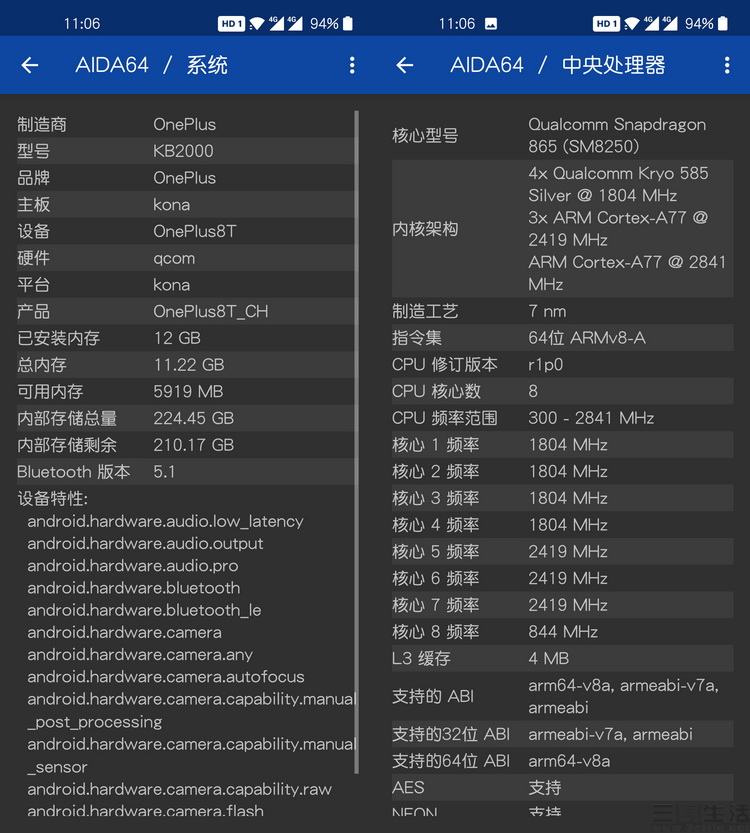Select the 核心 2 频率 row

coord(562,471)
